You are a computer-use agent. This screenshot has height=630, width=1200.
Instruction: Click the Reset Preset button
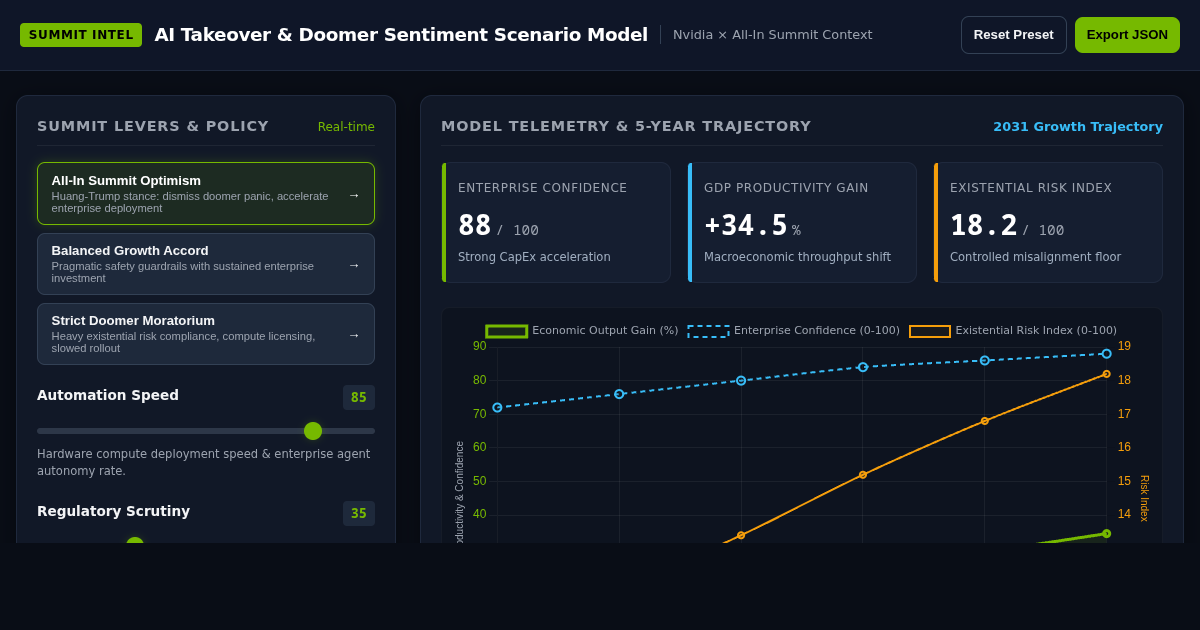tap(1013, 35)
